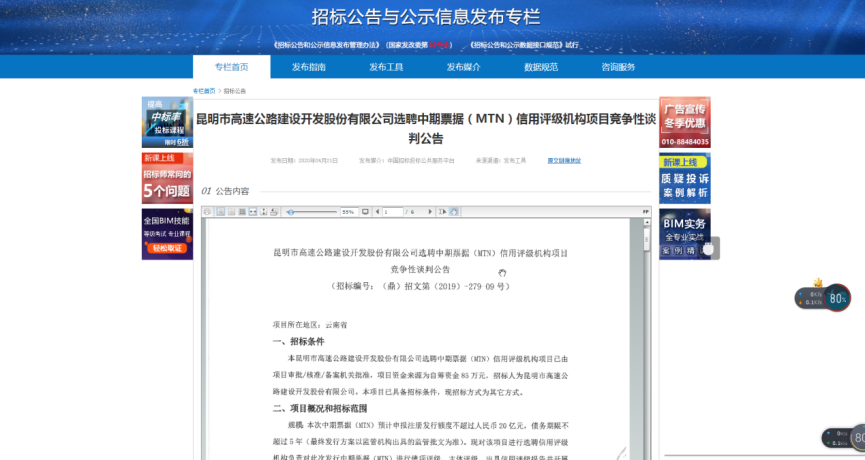Click the fit page height icon
Image resolution: width=865 pixels, height=460 pixels.
263,212
